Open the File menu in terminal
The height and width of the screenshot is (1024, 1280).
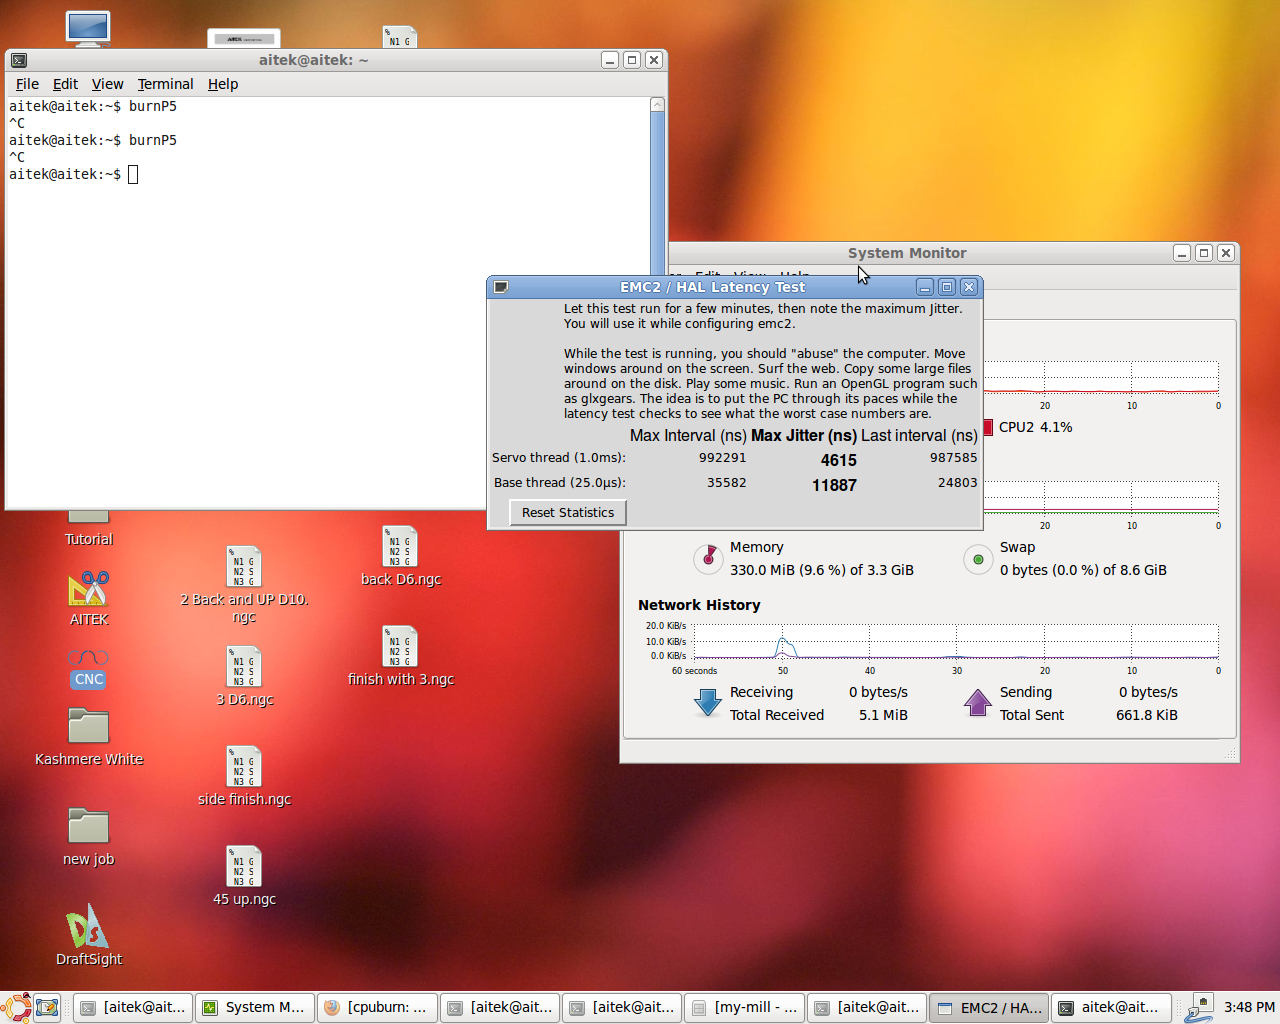27,84
